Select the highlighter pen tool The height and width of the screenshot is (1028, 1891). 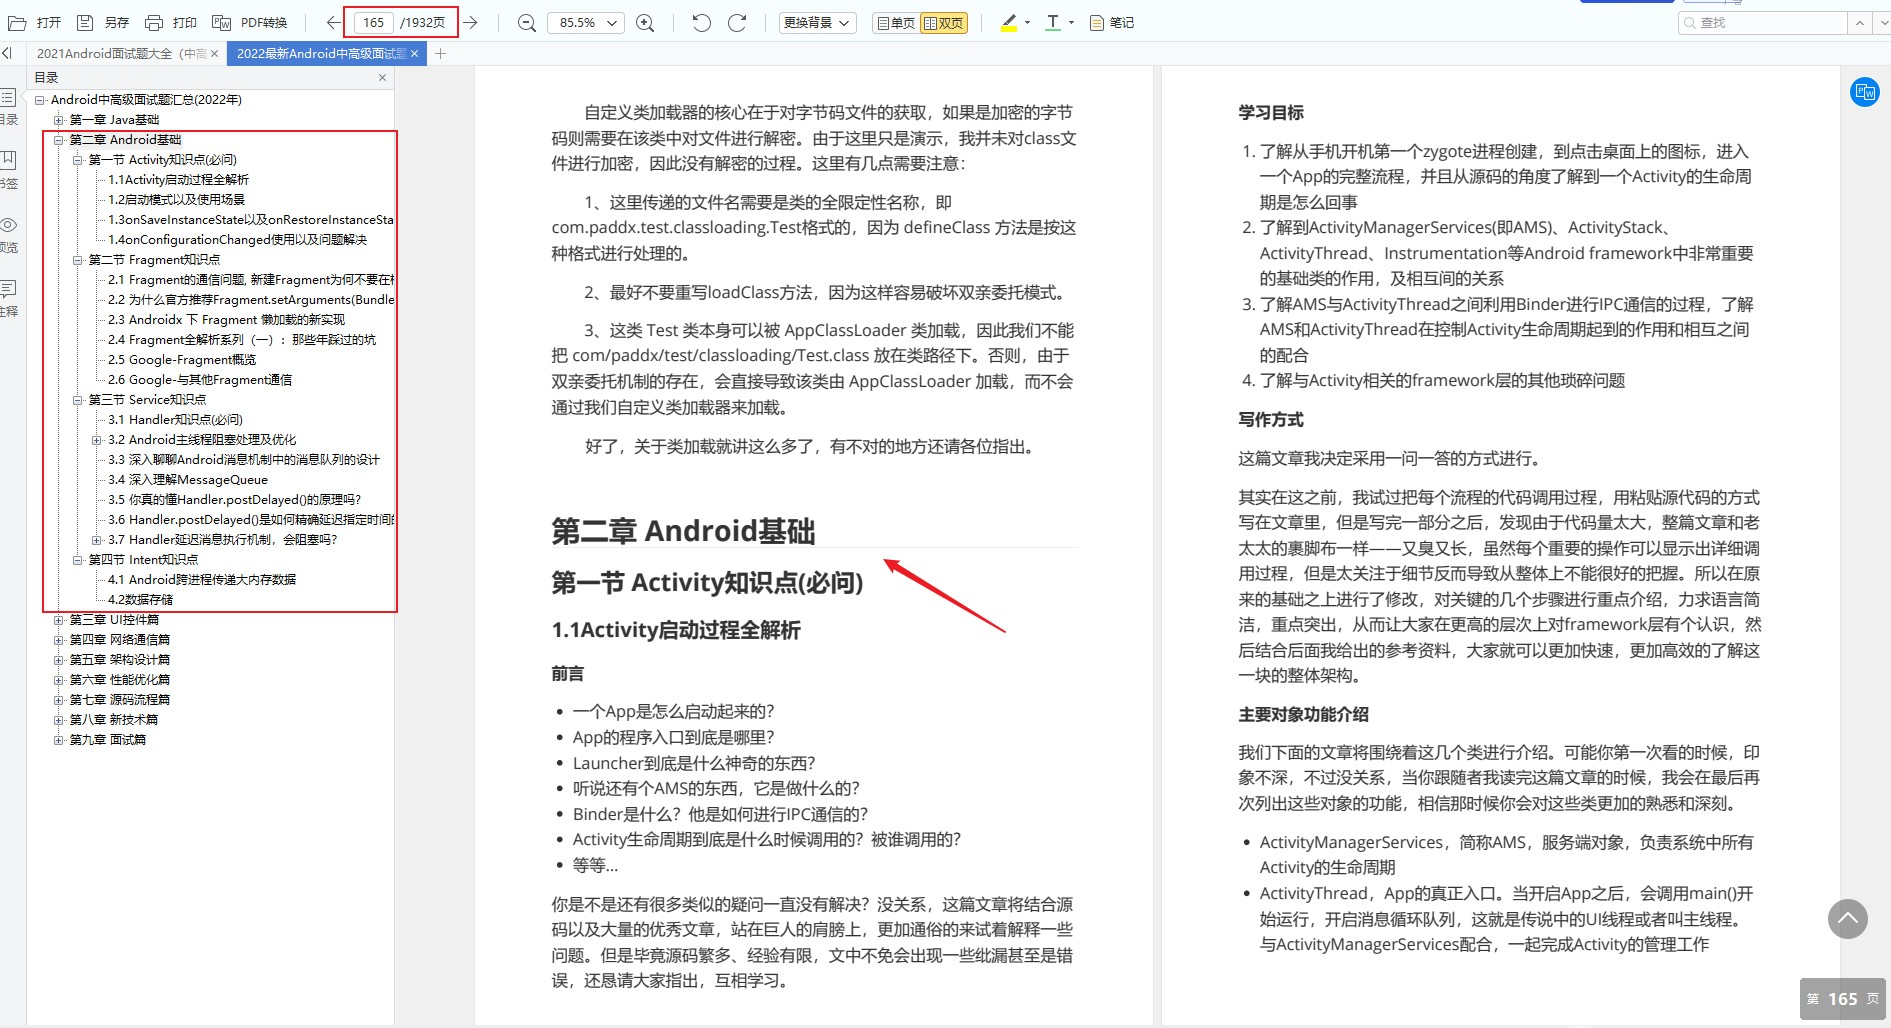(x=1009, y=22)
